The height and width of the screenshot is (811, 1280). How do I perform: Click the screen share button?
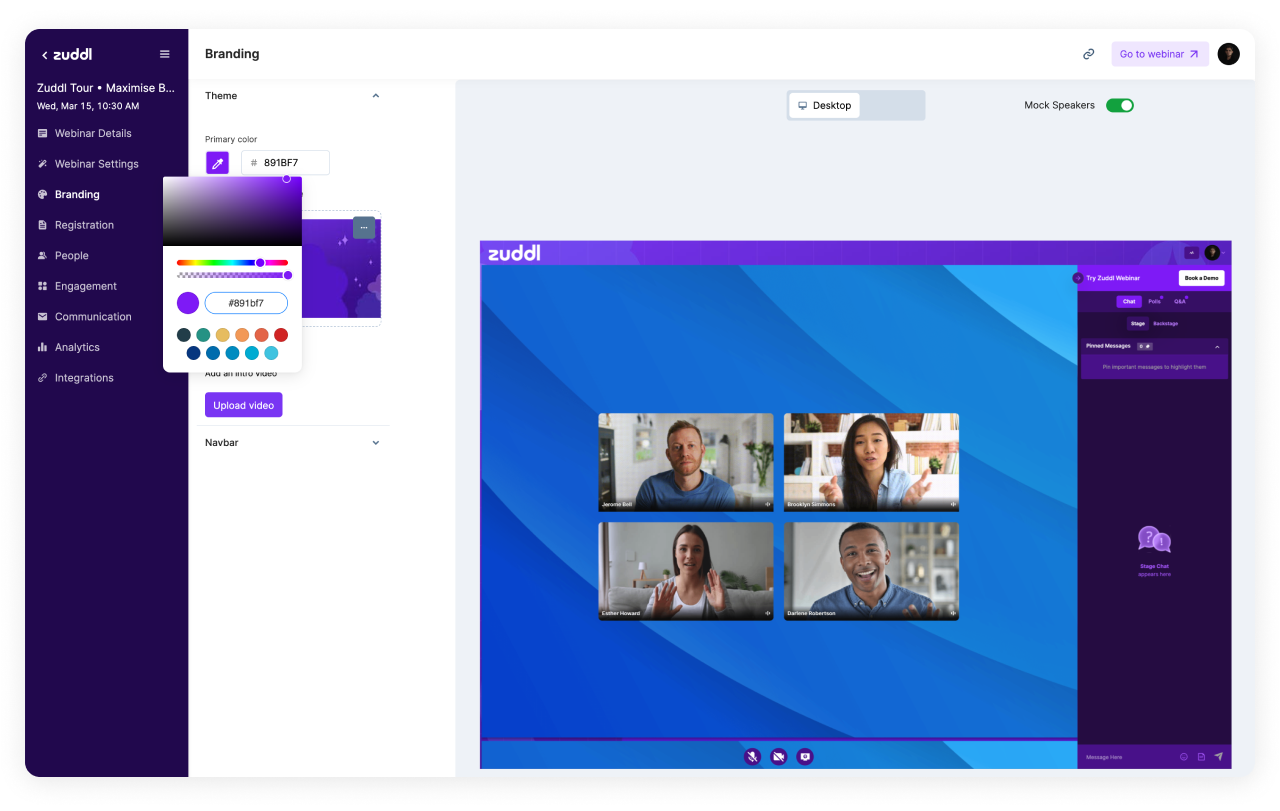(805, 756)
